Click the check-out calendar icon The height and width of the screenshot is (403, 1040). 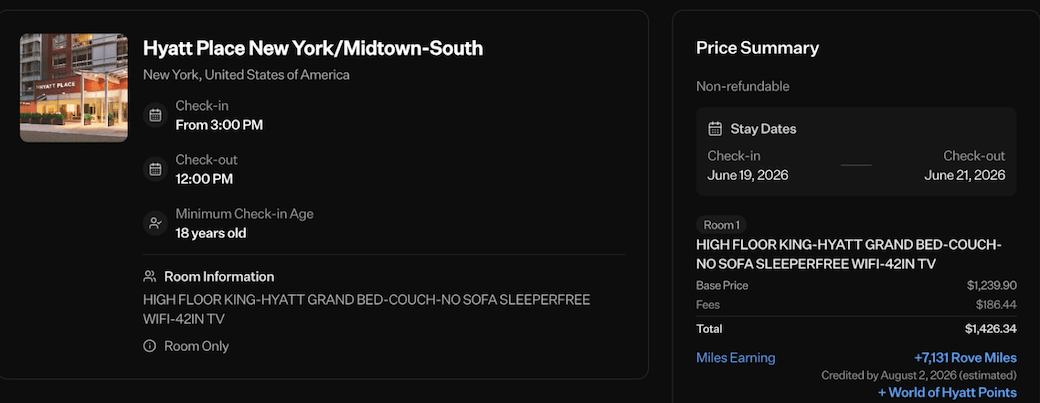[155, 169]
